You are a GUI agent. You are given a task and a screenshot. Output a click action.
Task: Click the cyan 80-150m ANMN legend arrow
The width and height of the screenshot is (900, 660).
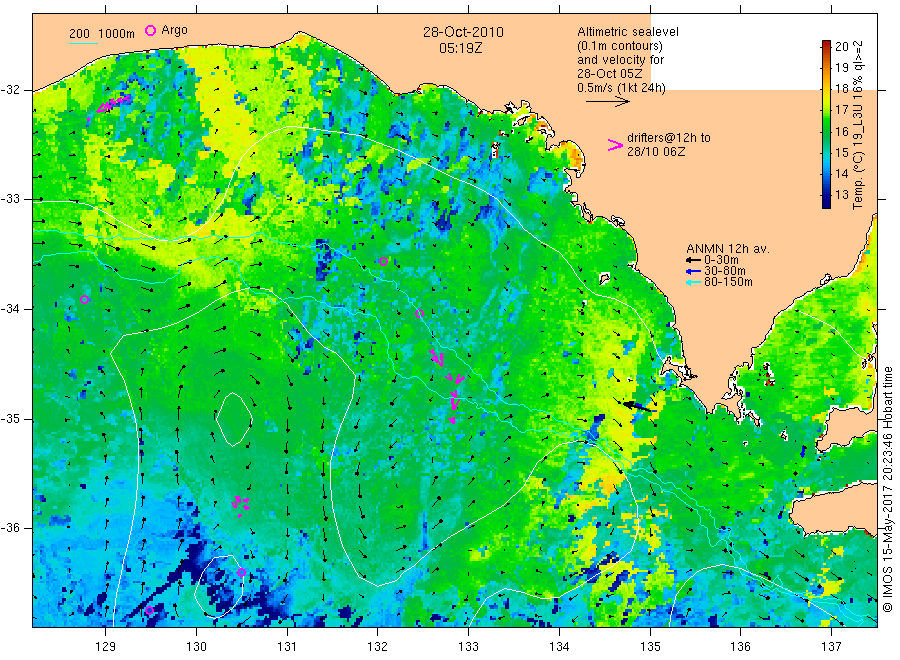[694, 282]
